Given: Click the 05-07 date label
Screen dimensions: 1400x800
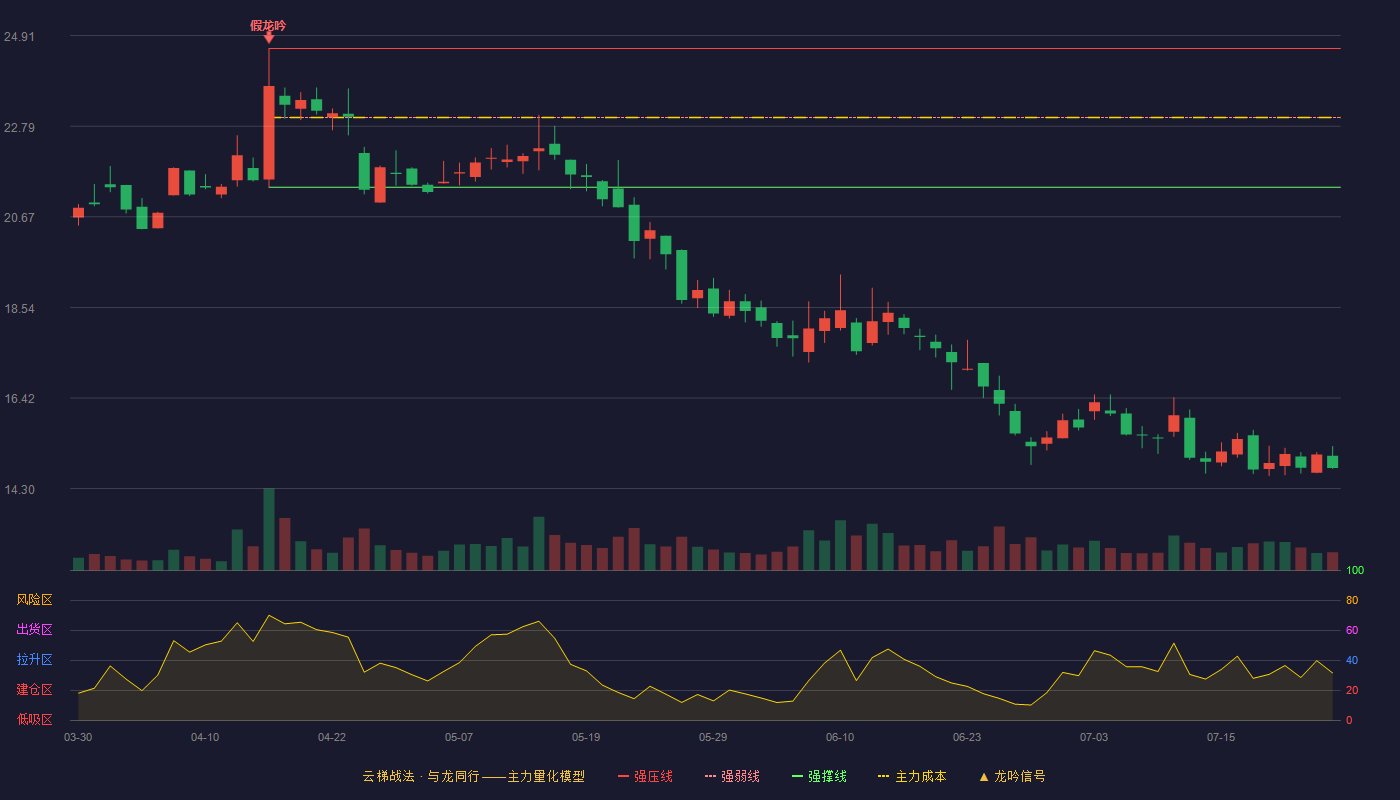Looking at the screenshot, I should coord(459,737).
